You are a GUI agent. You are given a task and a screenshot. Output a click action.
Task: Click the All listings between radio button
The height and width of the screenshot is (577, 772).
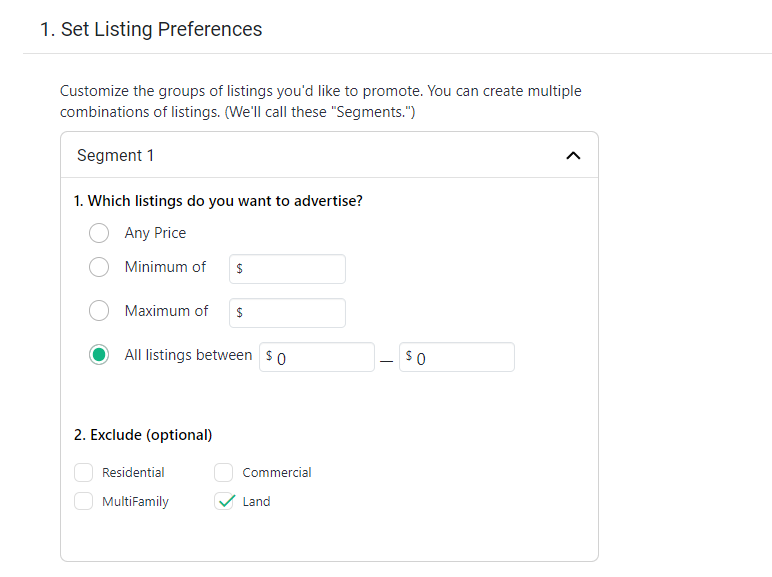[x=99, y=354]
